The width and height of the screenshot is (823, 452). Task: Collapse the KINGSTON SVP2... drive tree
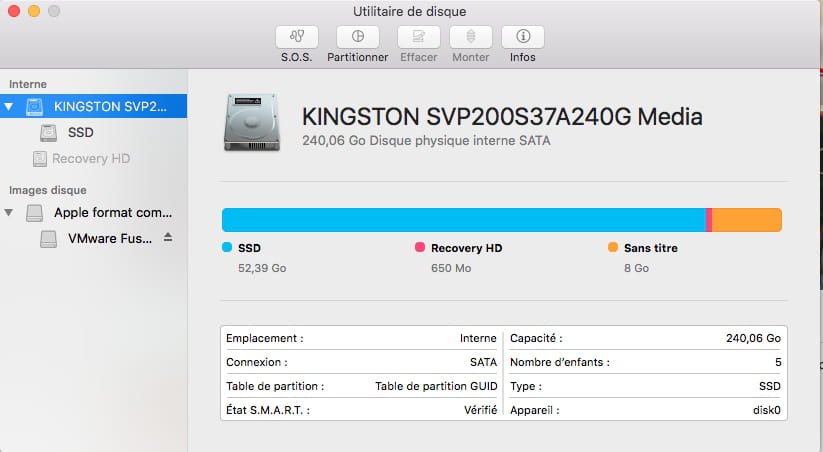pos(8,107)
